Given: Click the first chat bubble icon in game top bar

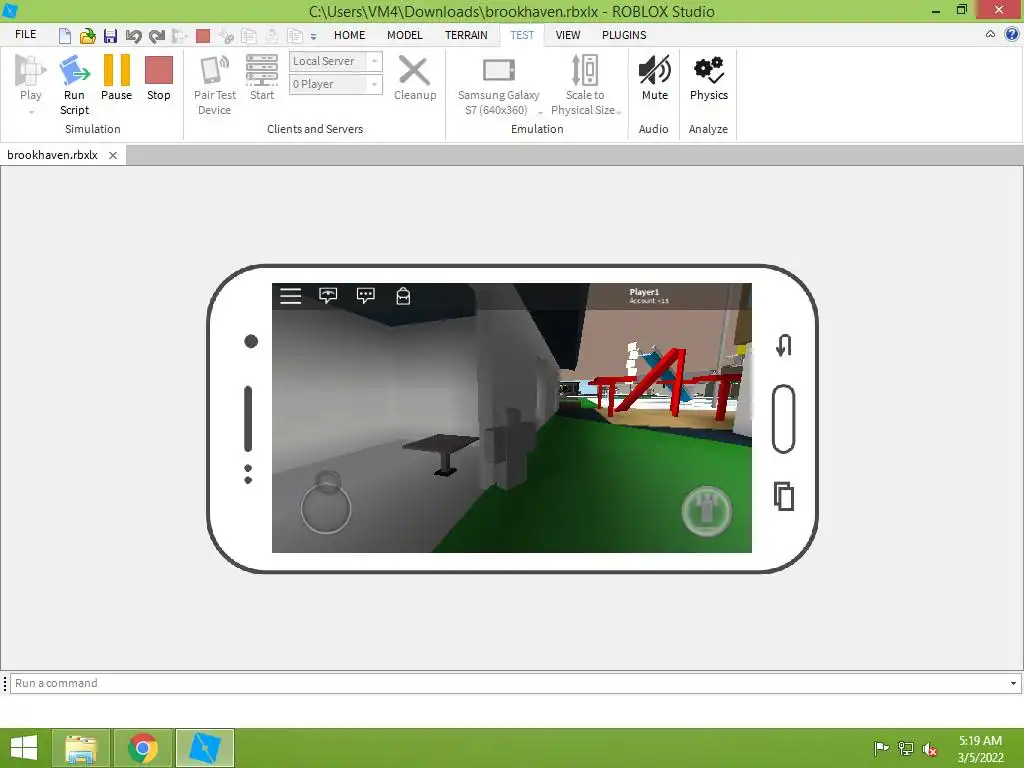Looking at the screenshot, I should point(328,296).
